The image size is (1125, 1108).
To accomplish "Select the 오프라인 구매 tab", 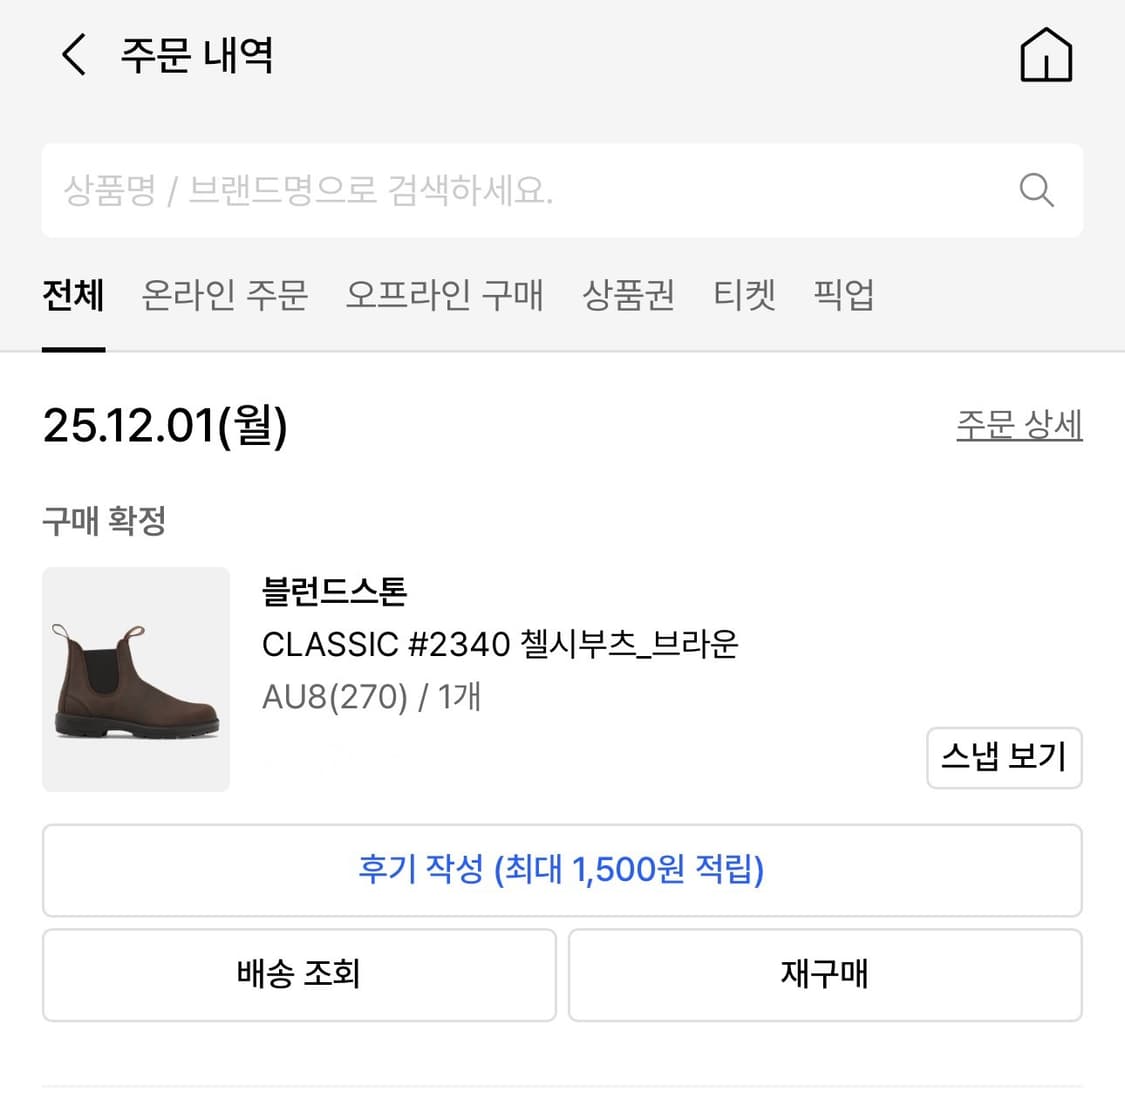I will click(x=444, y=295).
